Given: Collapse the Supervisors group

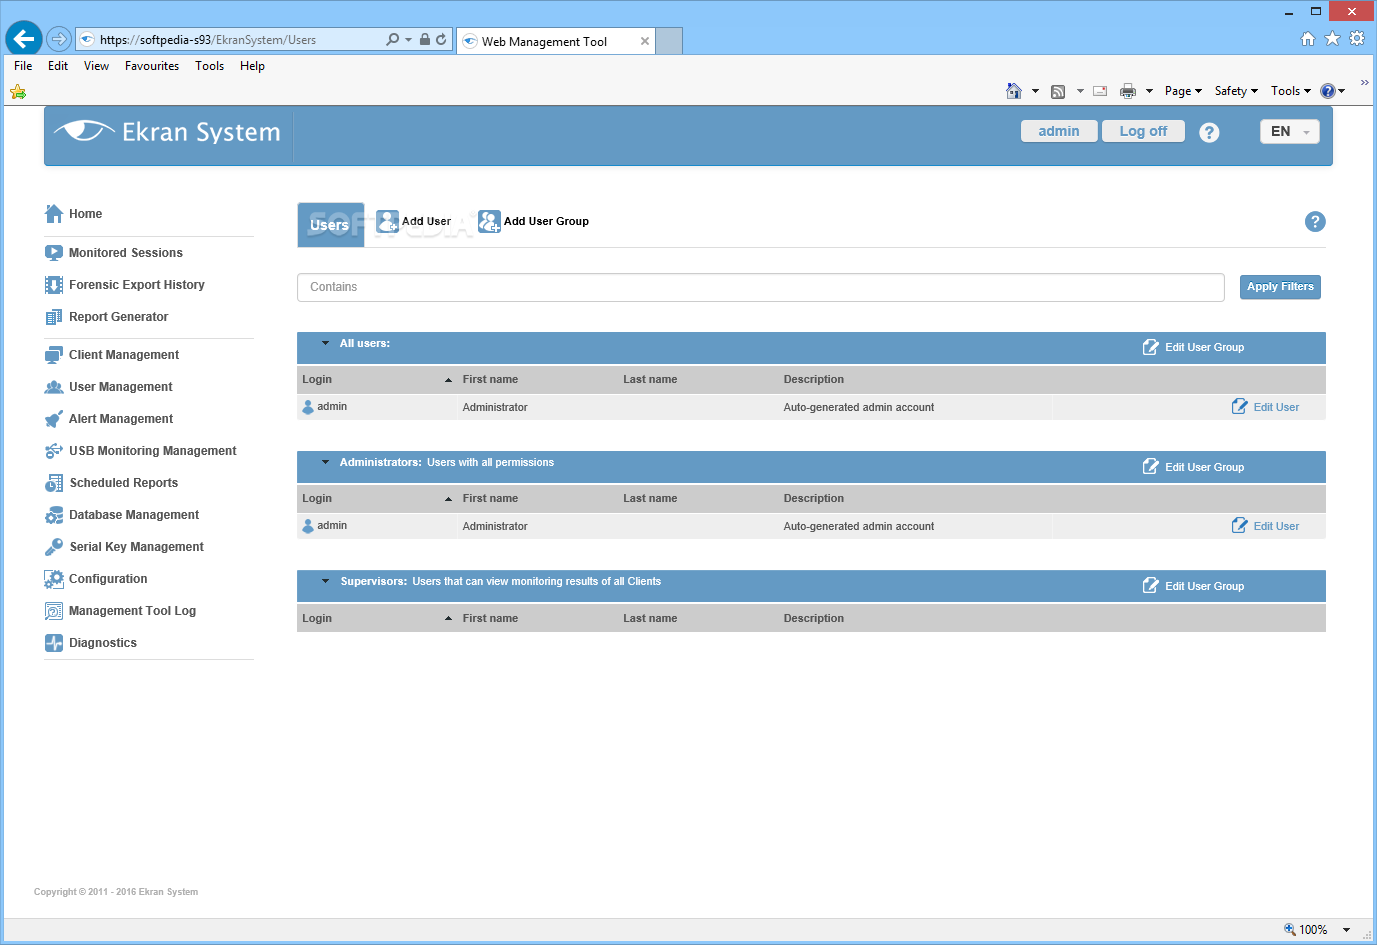Looking at the screenshot, I should [325, 581].
